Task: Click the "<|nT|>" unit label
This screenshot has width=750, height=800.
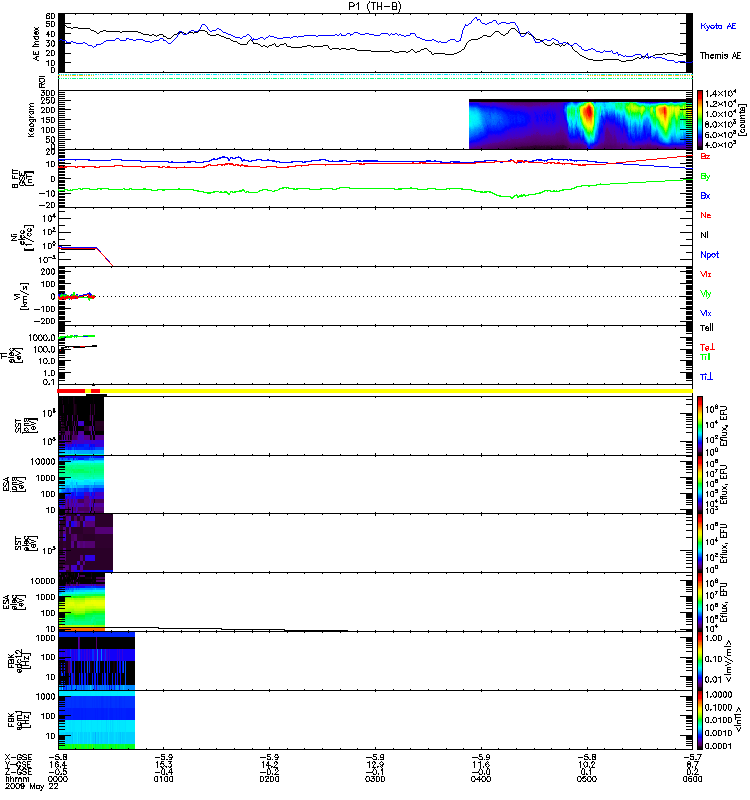Action: point(737,720)
